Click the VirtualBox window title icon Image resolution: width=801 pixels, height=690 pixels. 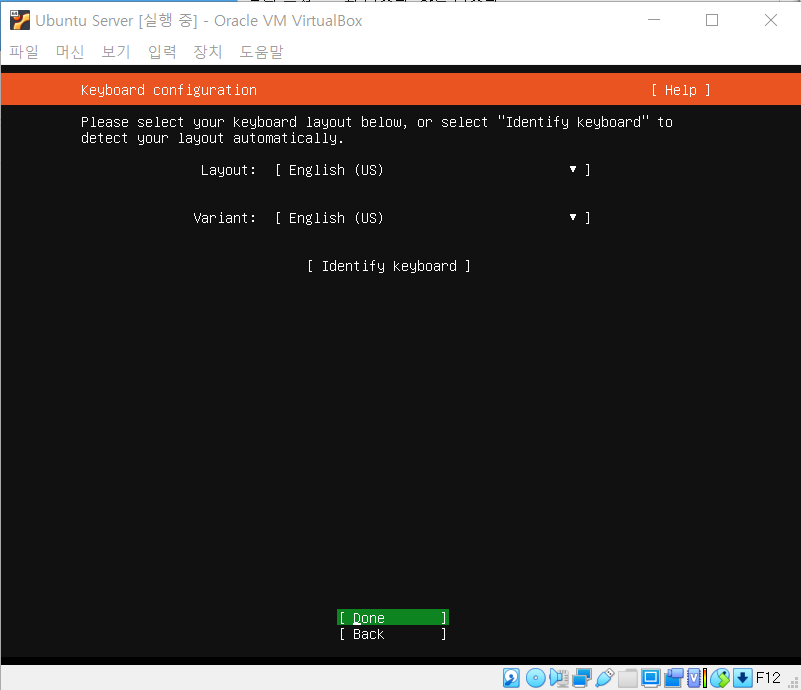[x=20, y=20]
